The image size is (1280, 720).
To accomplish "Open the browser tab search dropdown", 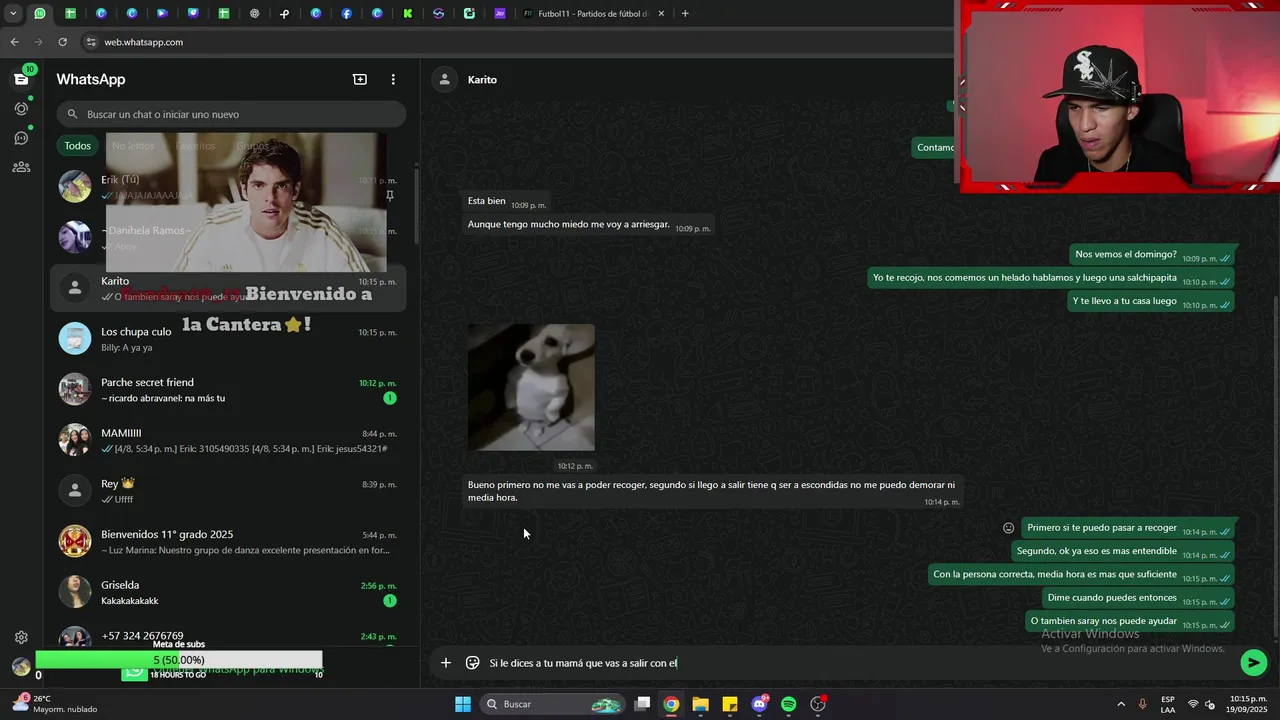I will click(13, 14).
